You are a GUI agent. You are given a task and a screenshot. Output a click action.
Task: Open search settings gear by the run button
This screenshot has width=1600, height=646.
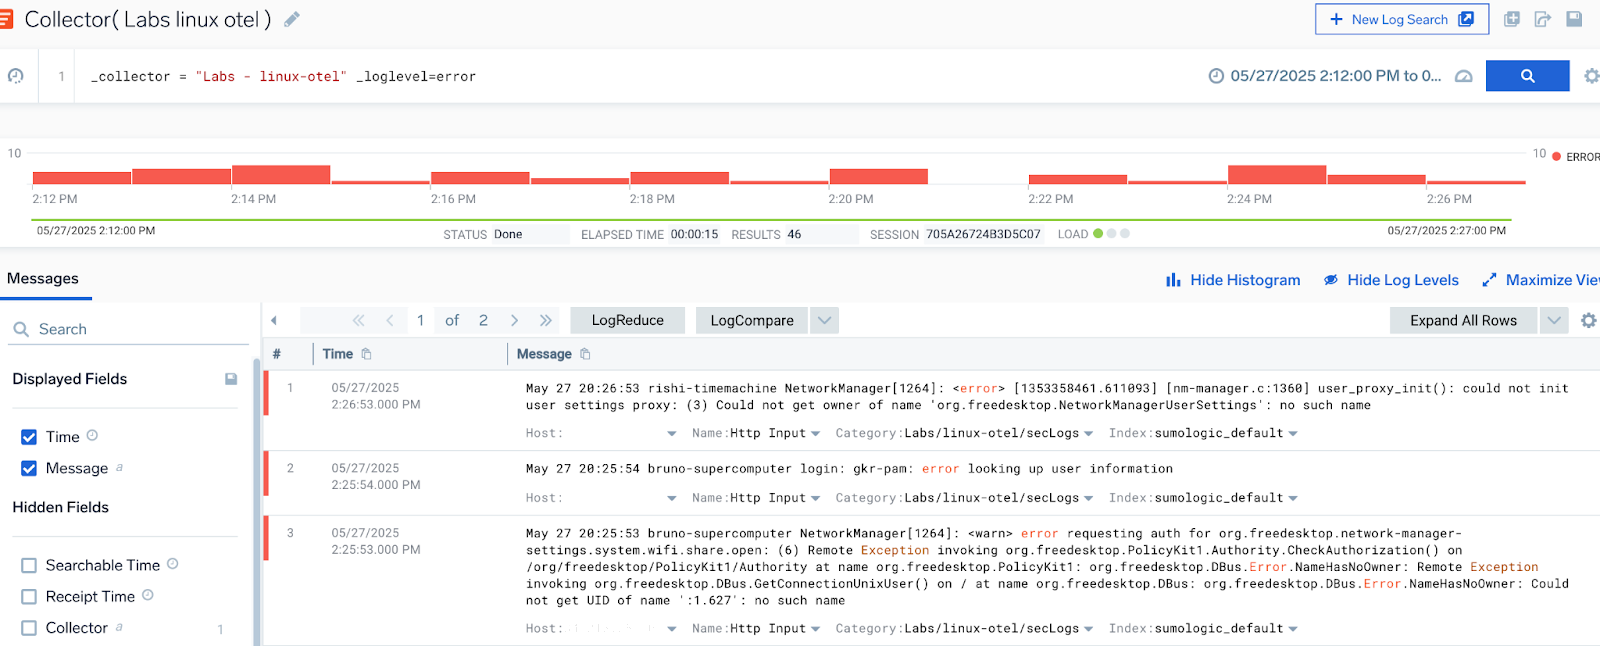[1591, 76]
